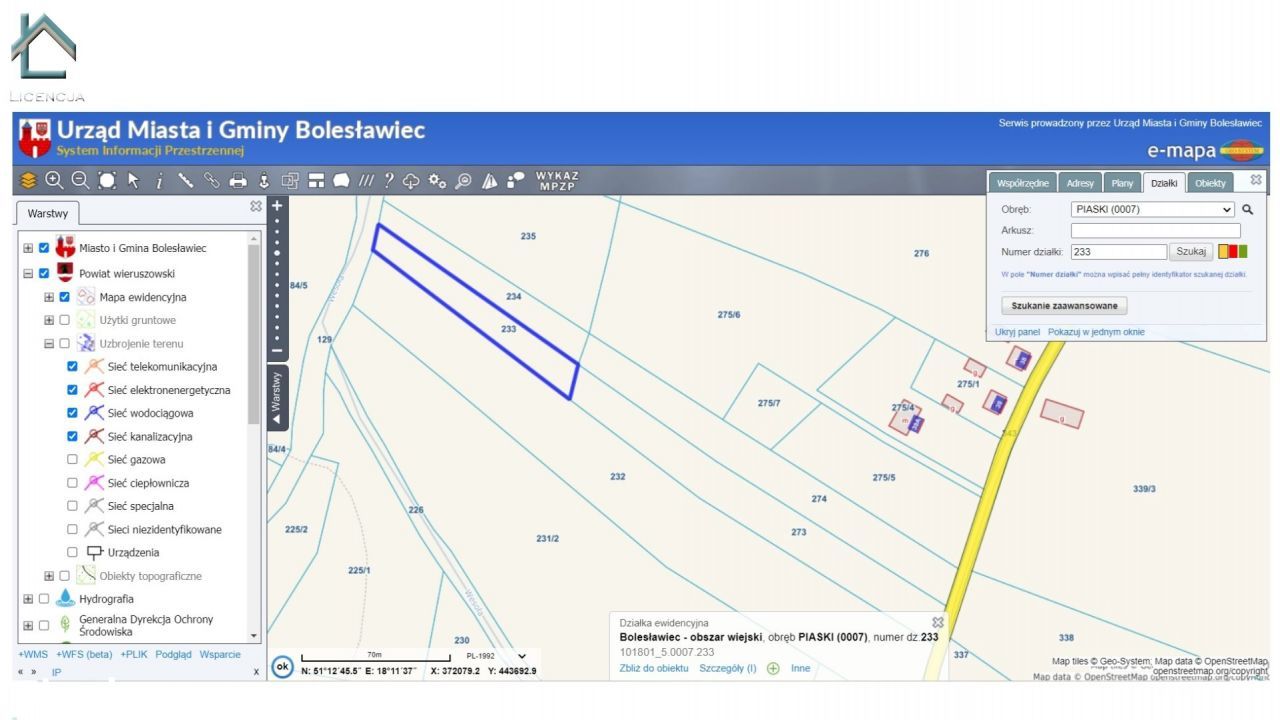This screenshot has width=1280, height=720.
Task: Click the person speech bubble icon
Action: click(x=516, y=181)
